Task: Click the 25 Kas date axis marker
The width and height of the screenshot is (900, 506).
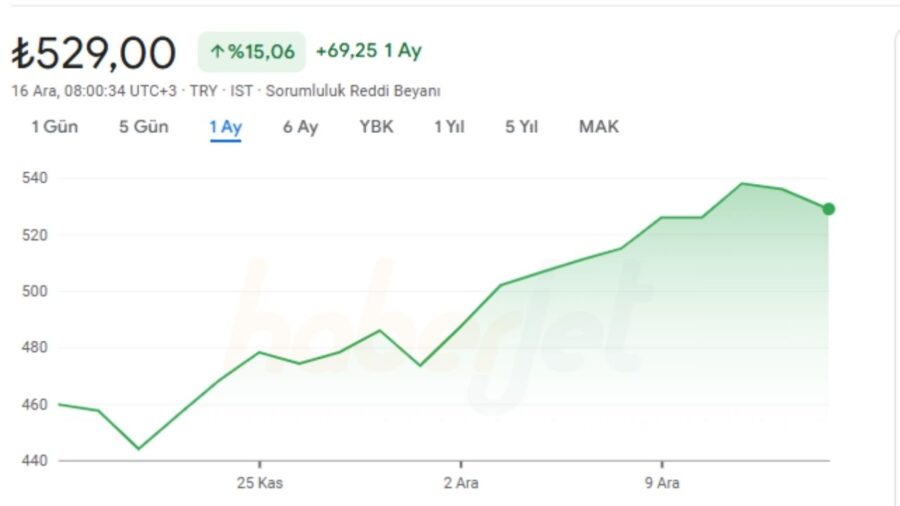Action: tap(259, 483)
